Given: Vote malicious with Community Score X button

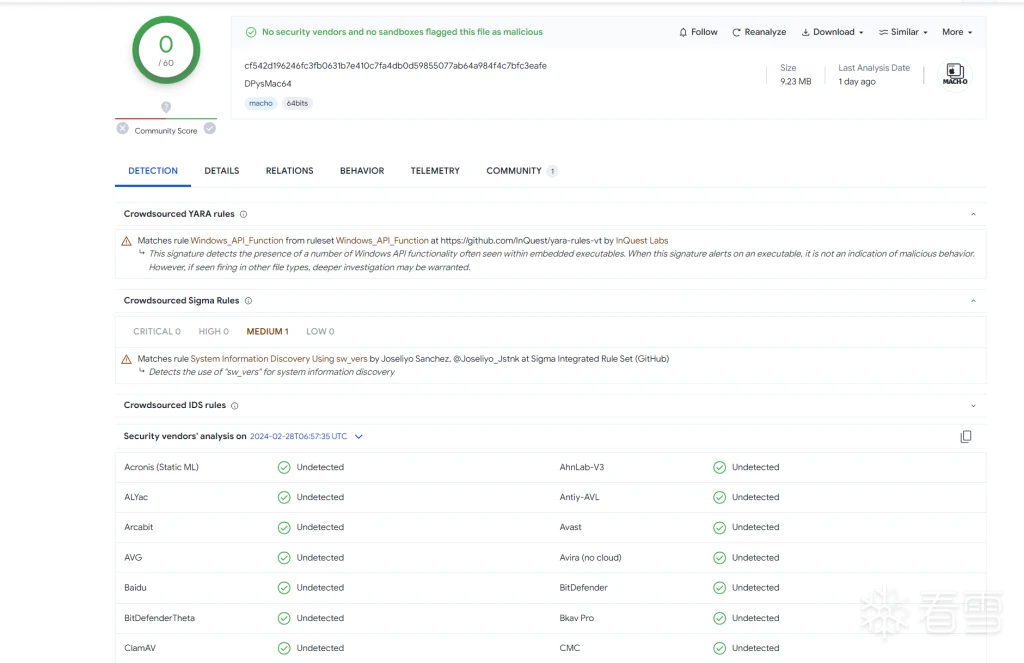Looking at the screenshot, I should click(x=122, y=129).
